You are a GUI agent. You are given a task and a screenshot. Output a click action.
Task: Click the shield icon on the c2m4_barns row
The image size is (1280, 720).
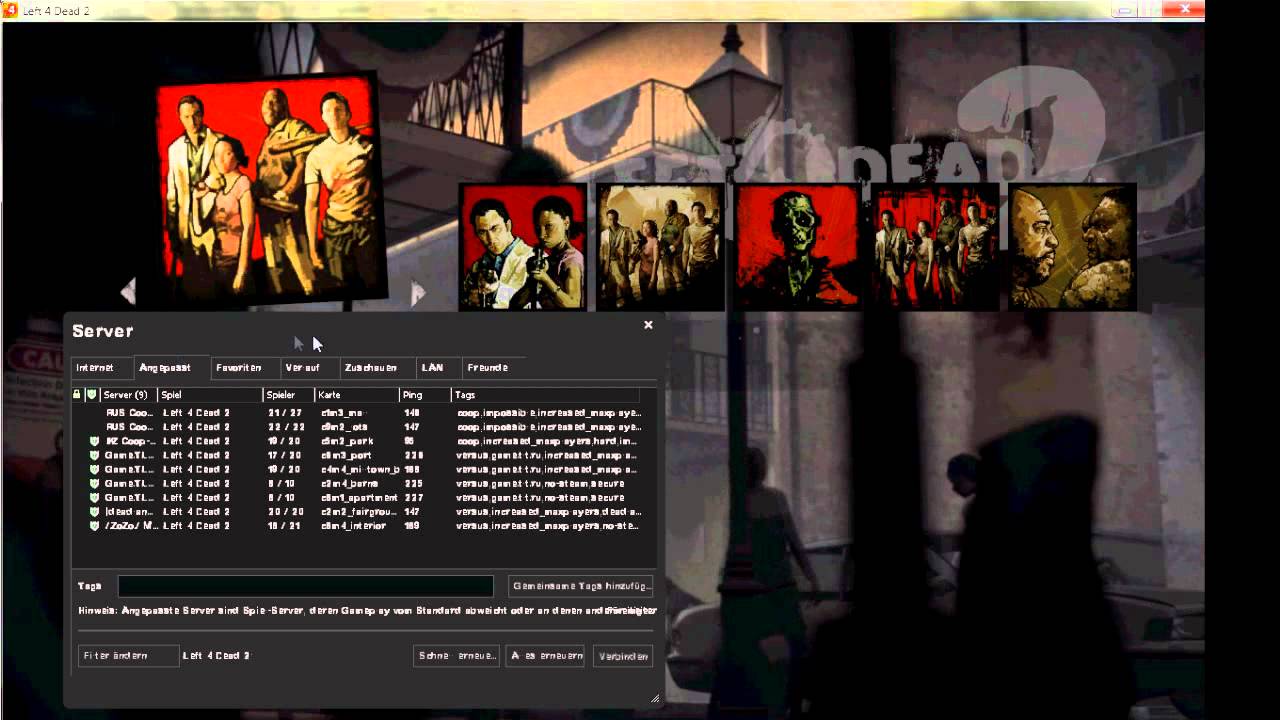94,483
